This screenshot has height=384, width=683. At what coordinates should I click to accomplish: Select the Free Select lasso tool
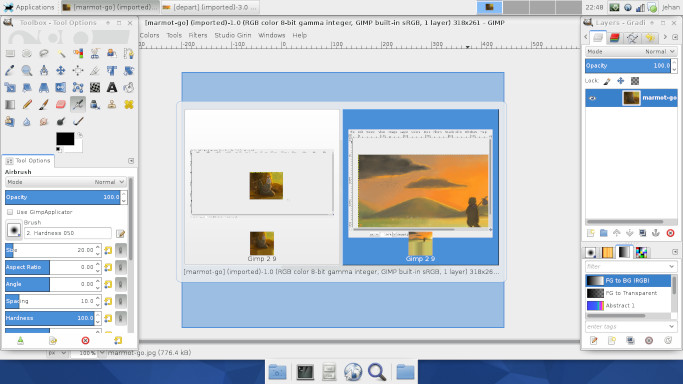pyautogui.click(x=44, y=54)
